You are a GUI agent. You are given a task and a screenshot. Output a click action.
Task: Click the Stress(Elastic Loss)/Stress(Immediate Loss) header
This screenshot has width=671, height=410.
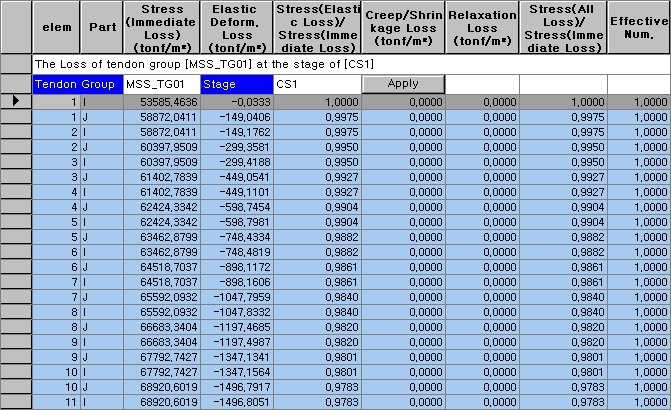coord(318,27)
